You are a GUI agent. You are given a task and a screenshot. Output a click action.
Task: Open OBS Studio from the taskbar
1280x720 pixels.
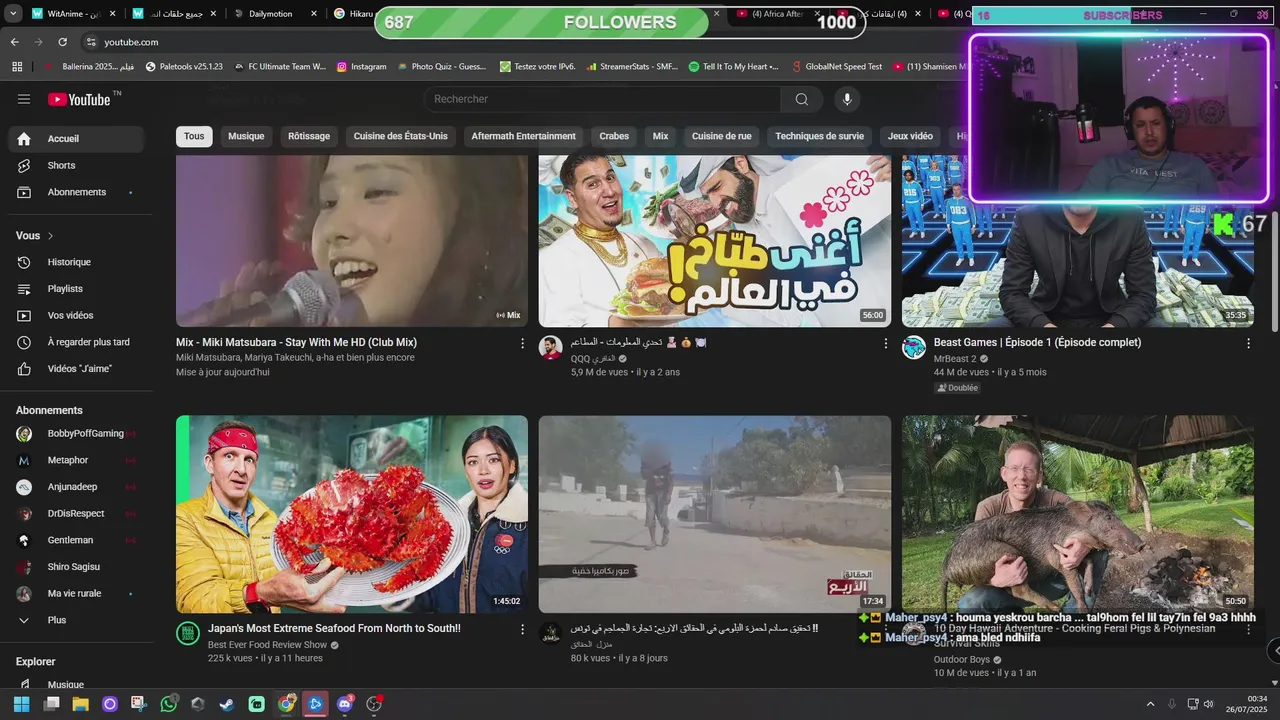374,704
